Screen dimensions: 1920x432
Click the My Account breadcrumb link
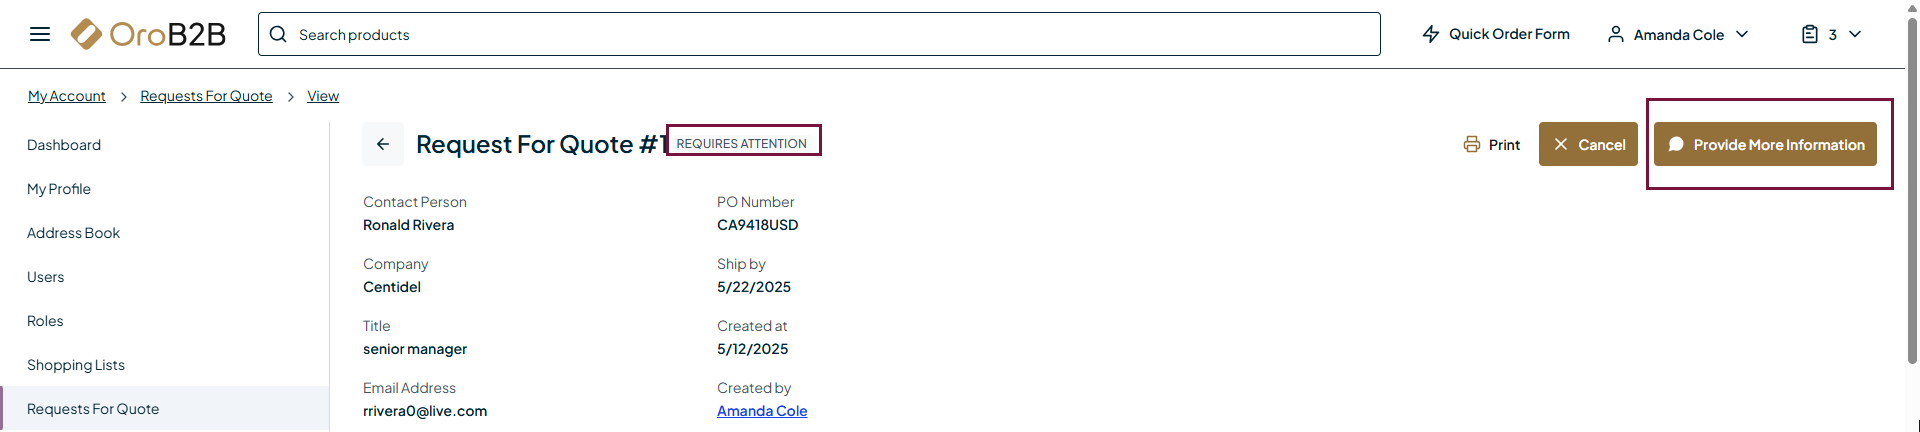tap(66, 96)
